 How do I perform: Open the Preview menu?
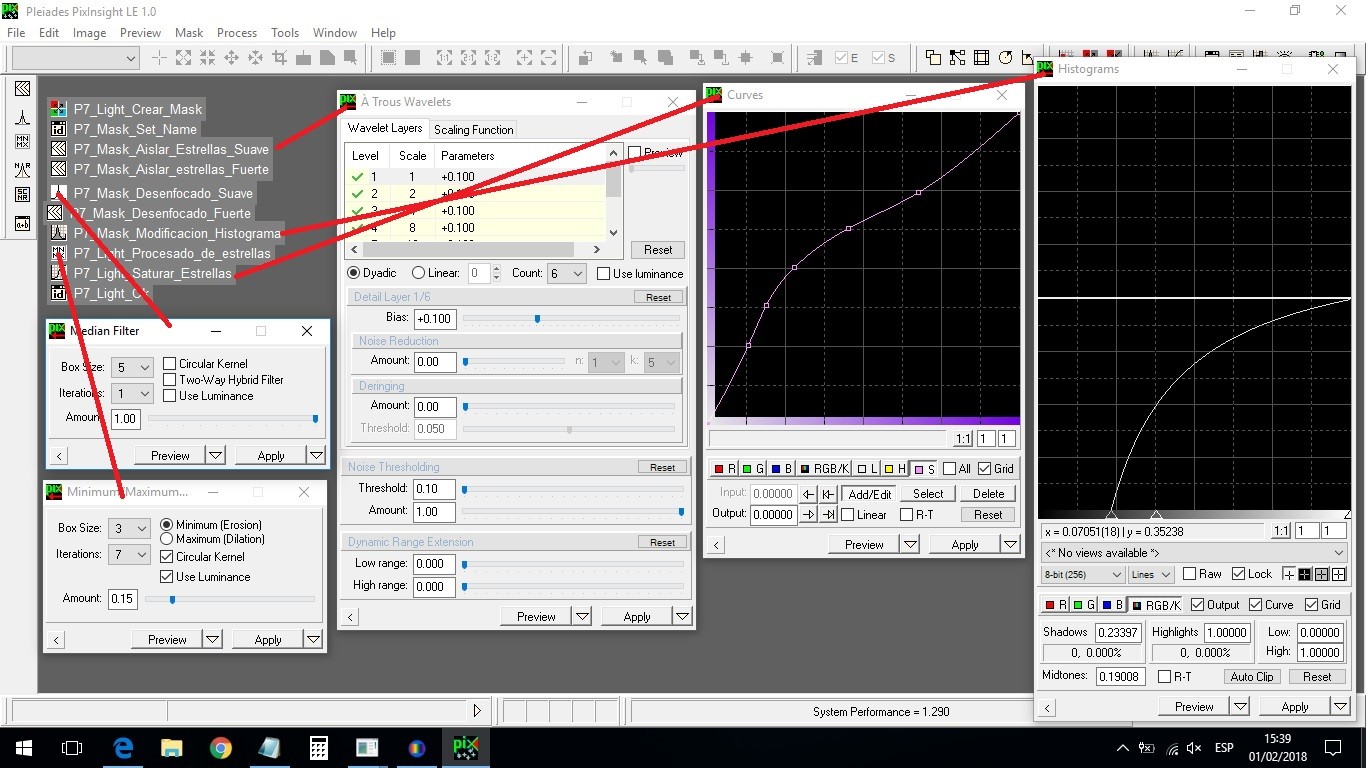(x=140, y=32)
